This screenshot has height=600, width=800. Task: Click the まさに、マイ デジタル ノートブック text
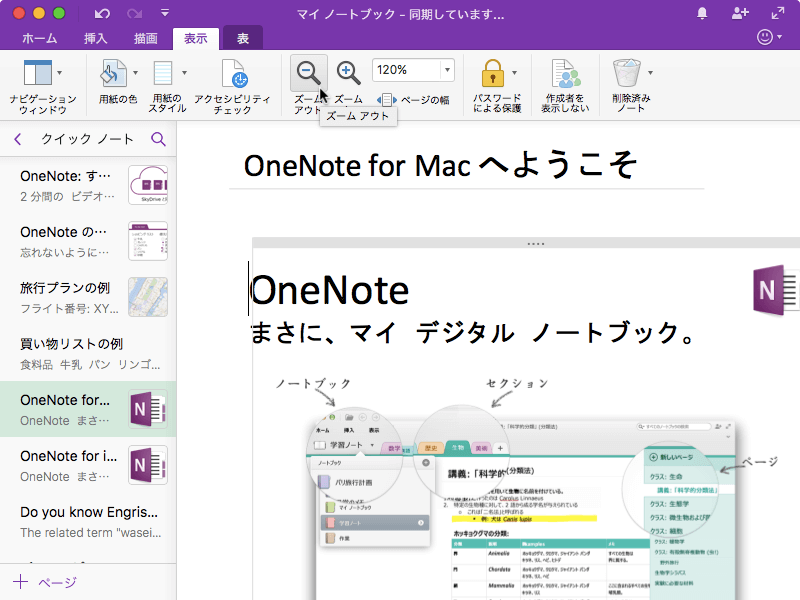473,333
